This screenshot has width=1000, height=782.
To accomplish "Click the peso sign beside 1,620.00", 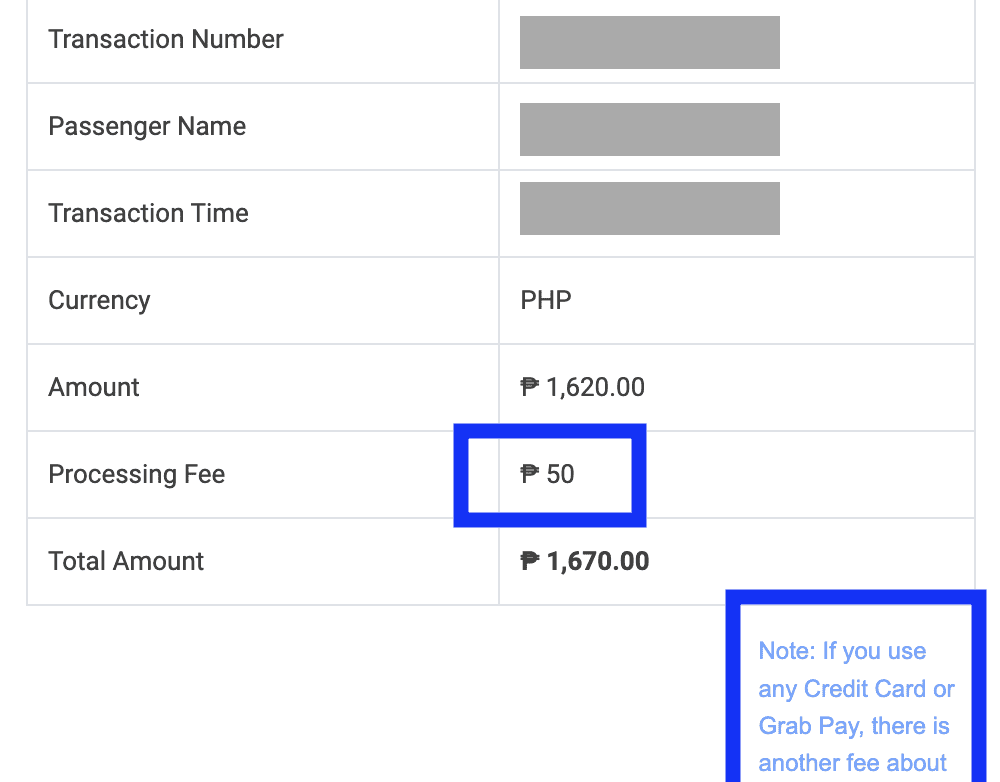I will 530,387.
